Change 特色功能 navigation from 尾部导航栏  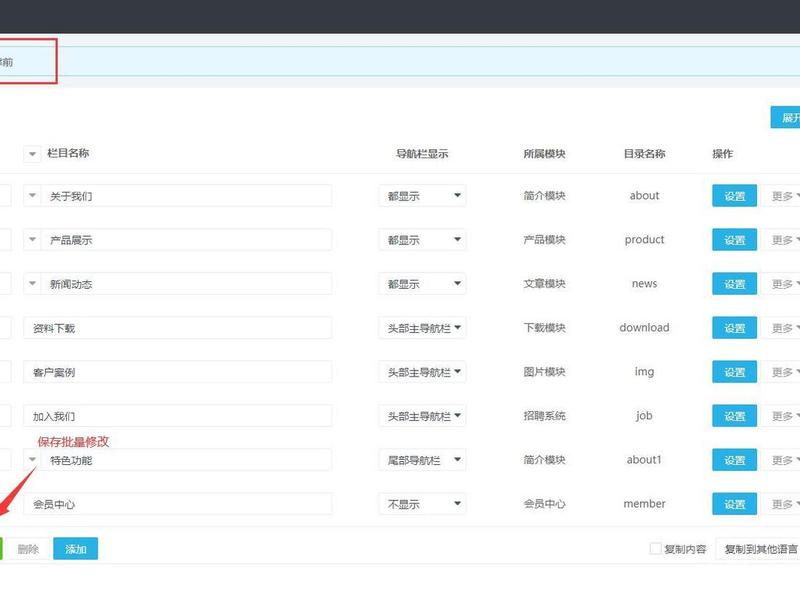pyautogui.click(x=422, y=460)
